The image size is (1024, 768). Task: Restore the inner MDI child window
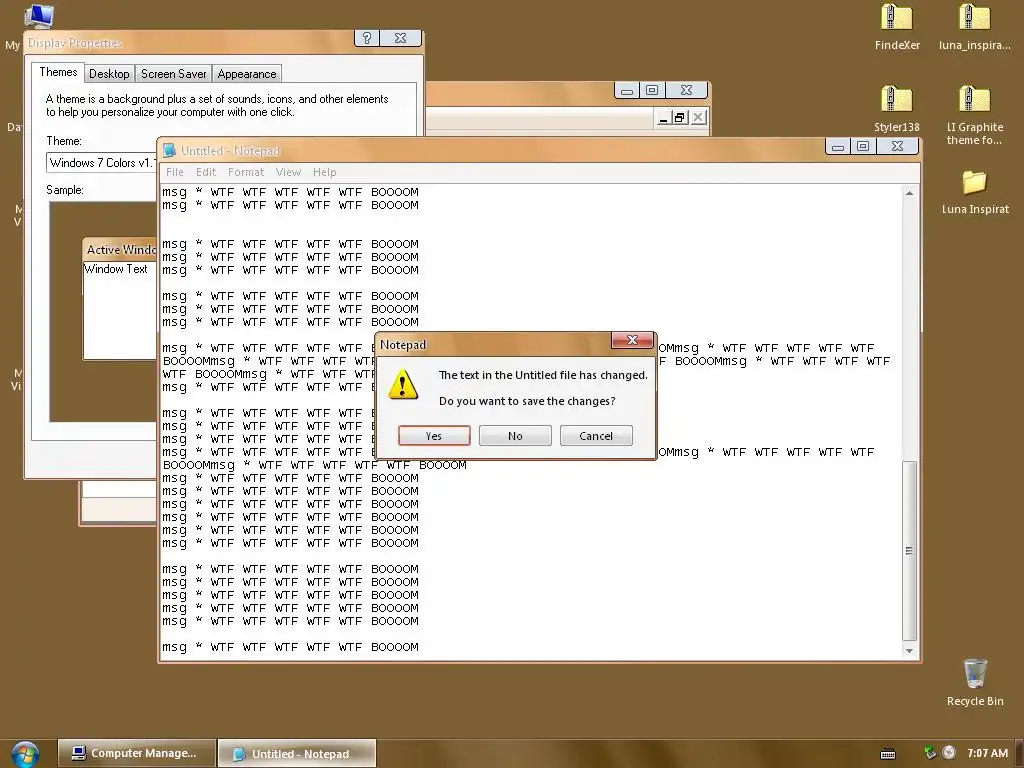(x=680, y=118)
